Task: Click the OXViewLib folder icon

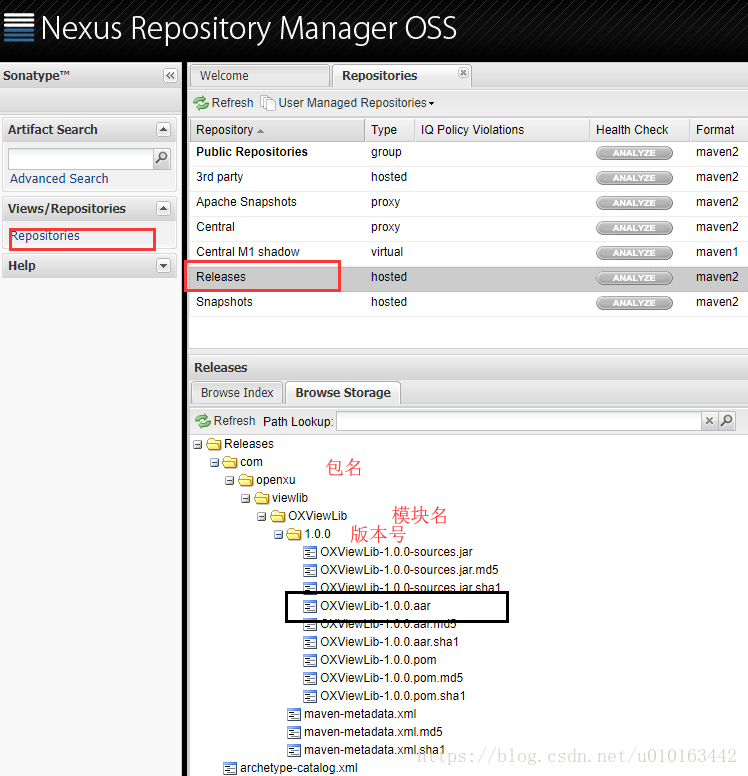Action: coord(278,516)
